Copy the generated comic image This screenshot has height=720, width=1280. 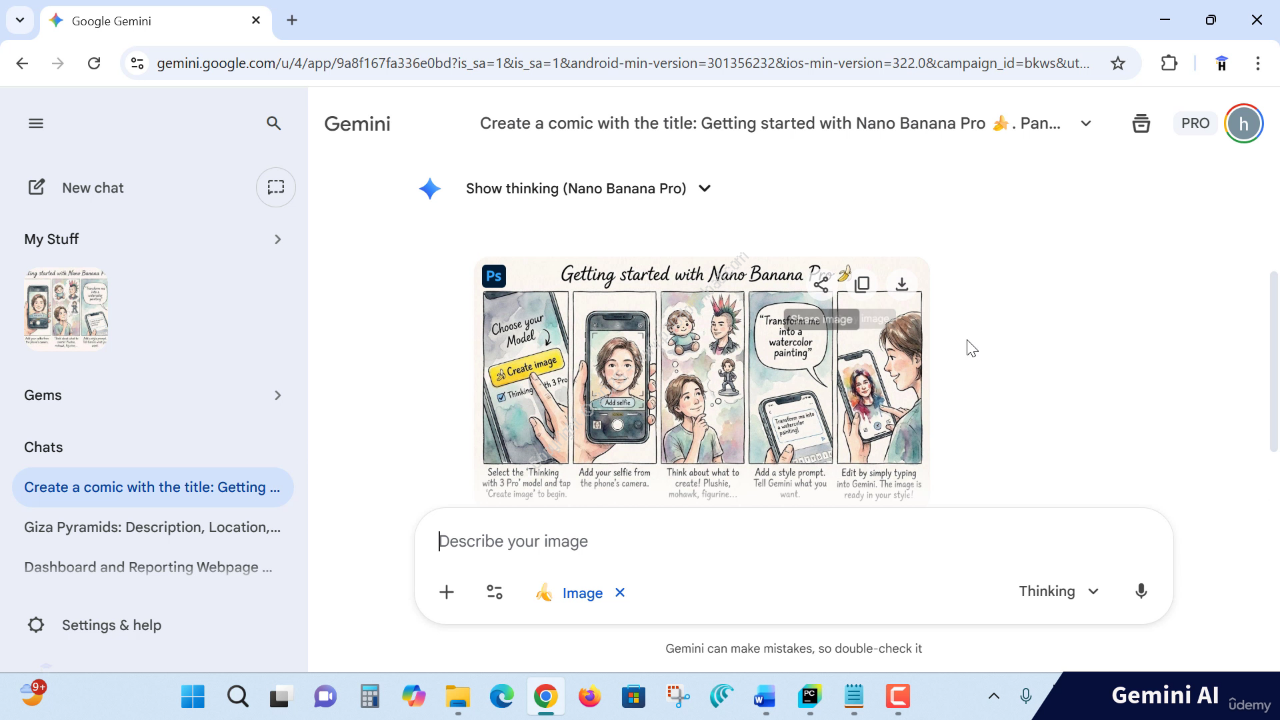(862, 285)
